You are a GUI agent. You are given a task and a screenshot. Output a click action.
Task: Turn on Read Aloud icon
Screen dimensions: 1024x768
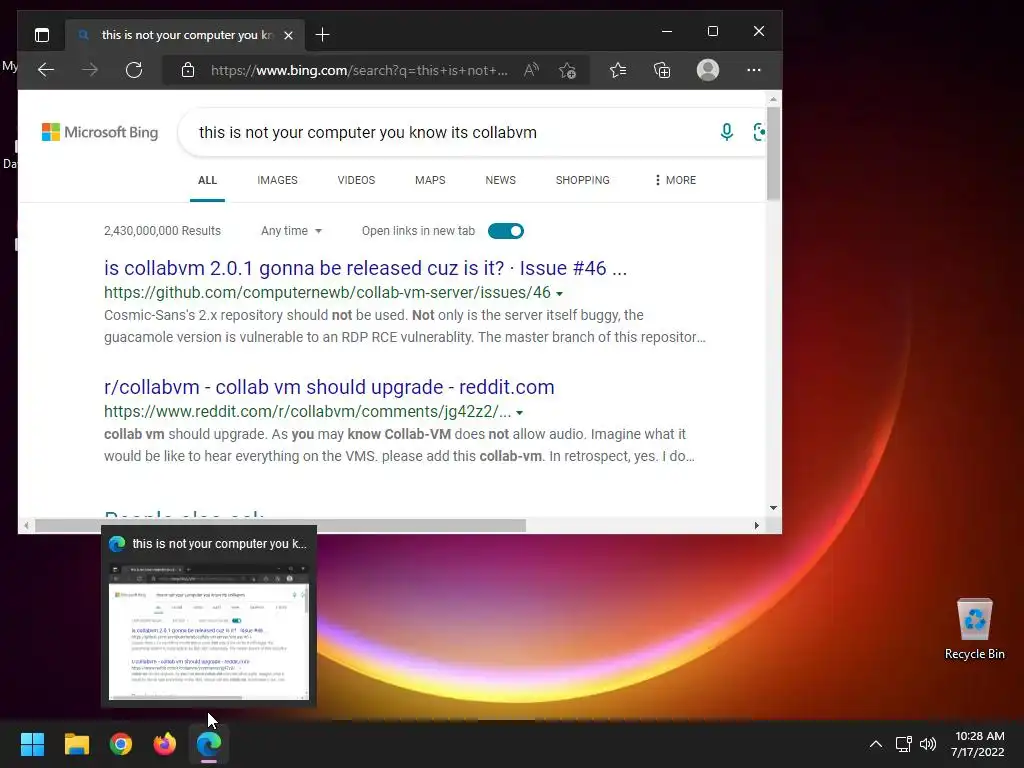point(532,70)
